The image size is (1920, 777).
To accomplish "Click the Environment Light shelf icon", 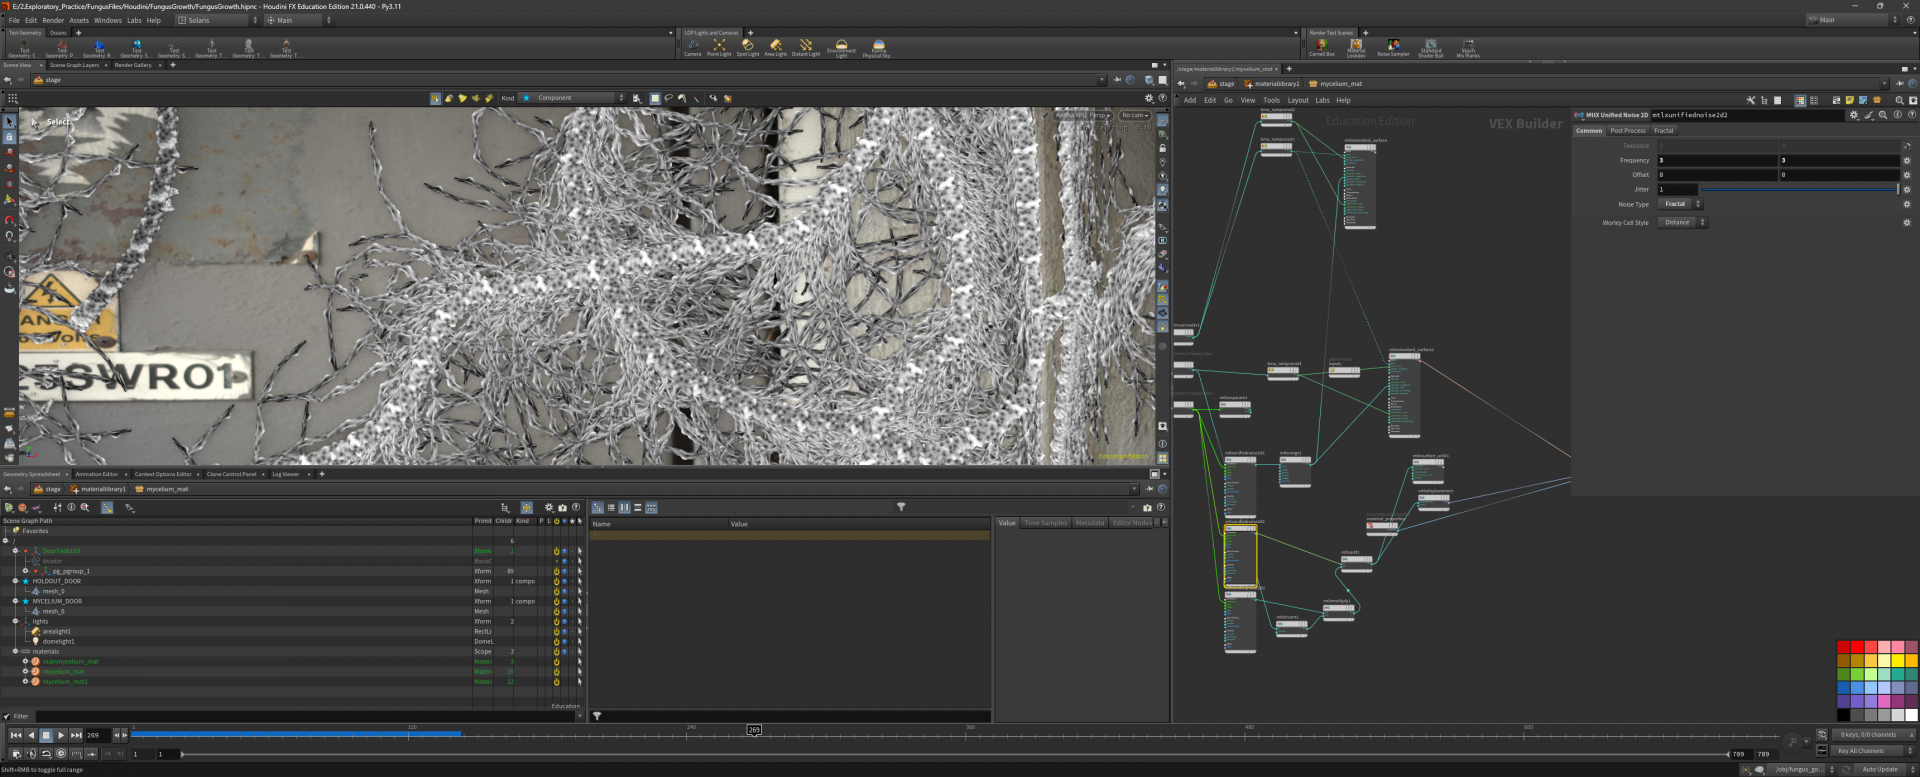I will (841, 46).
